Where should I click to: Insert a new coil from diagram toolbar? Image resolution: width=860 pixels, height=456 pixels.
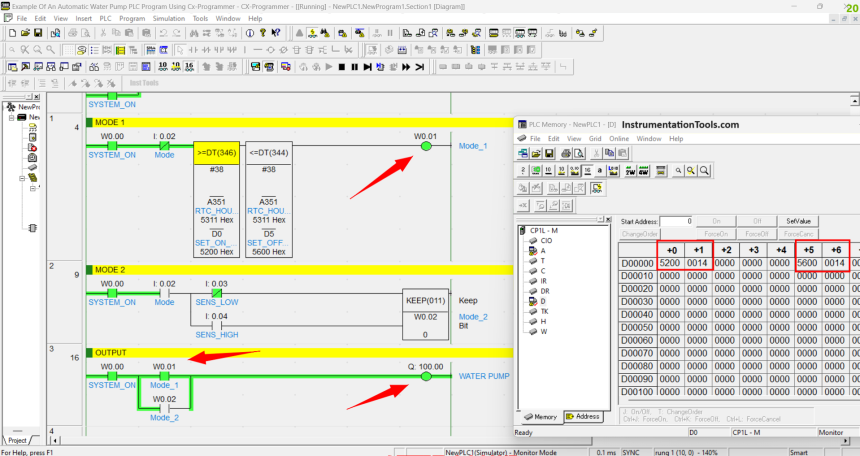tap(270, 50)
